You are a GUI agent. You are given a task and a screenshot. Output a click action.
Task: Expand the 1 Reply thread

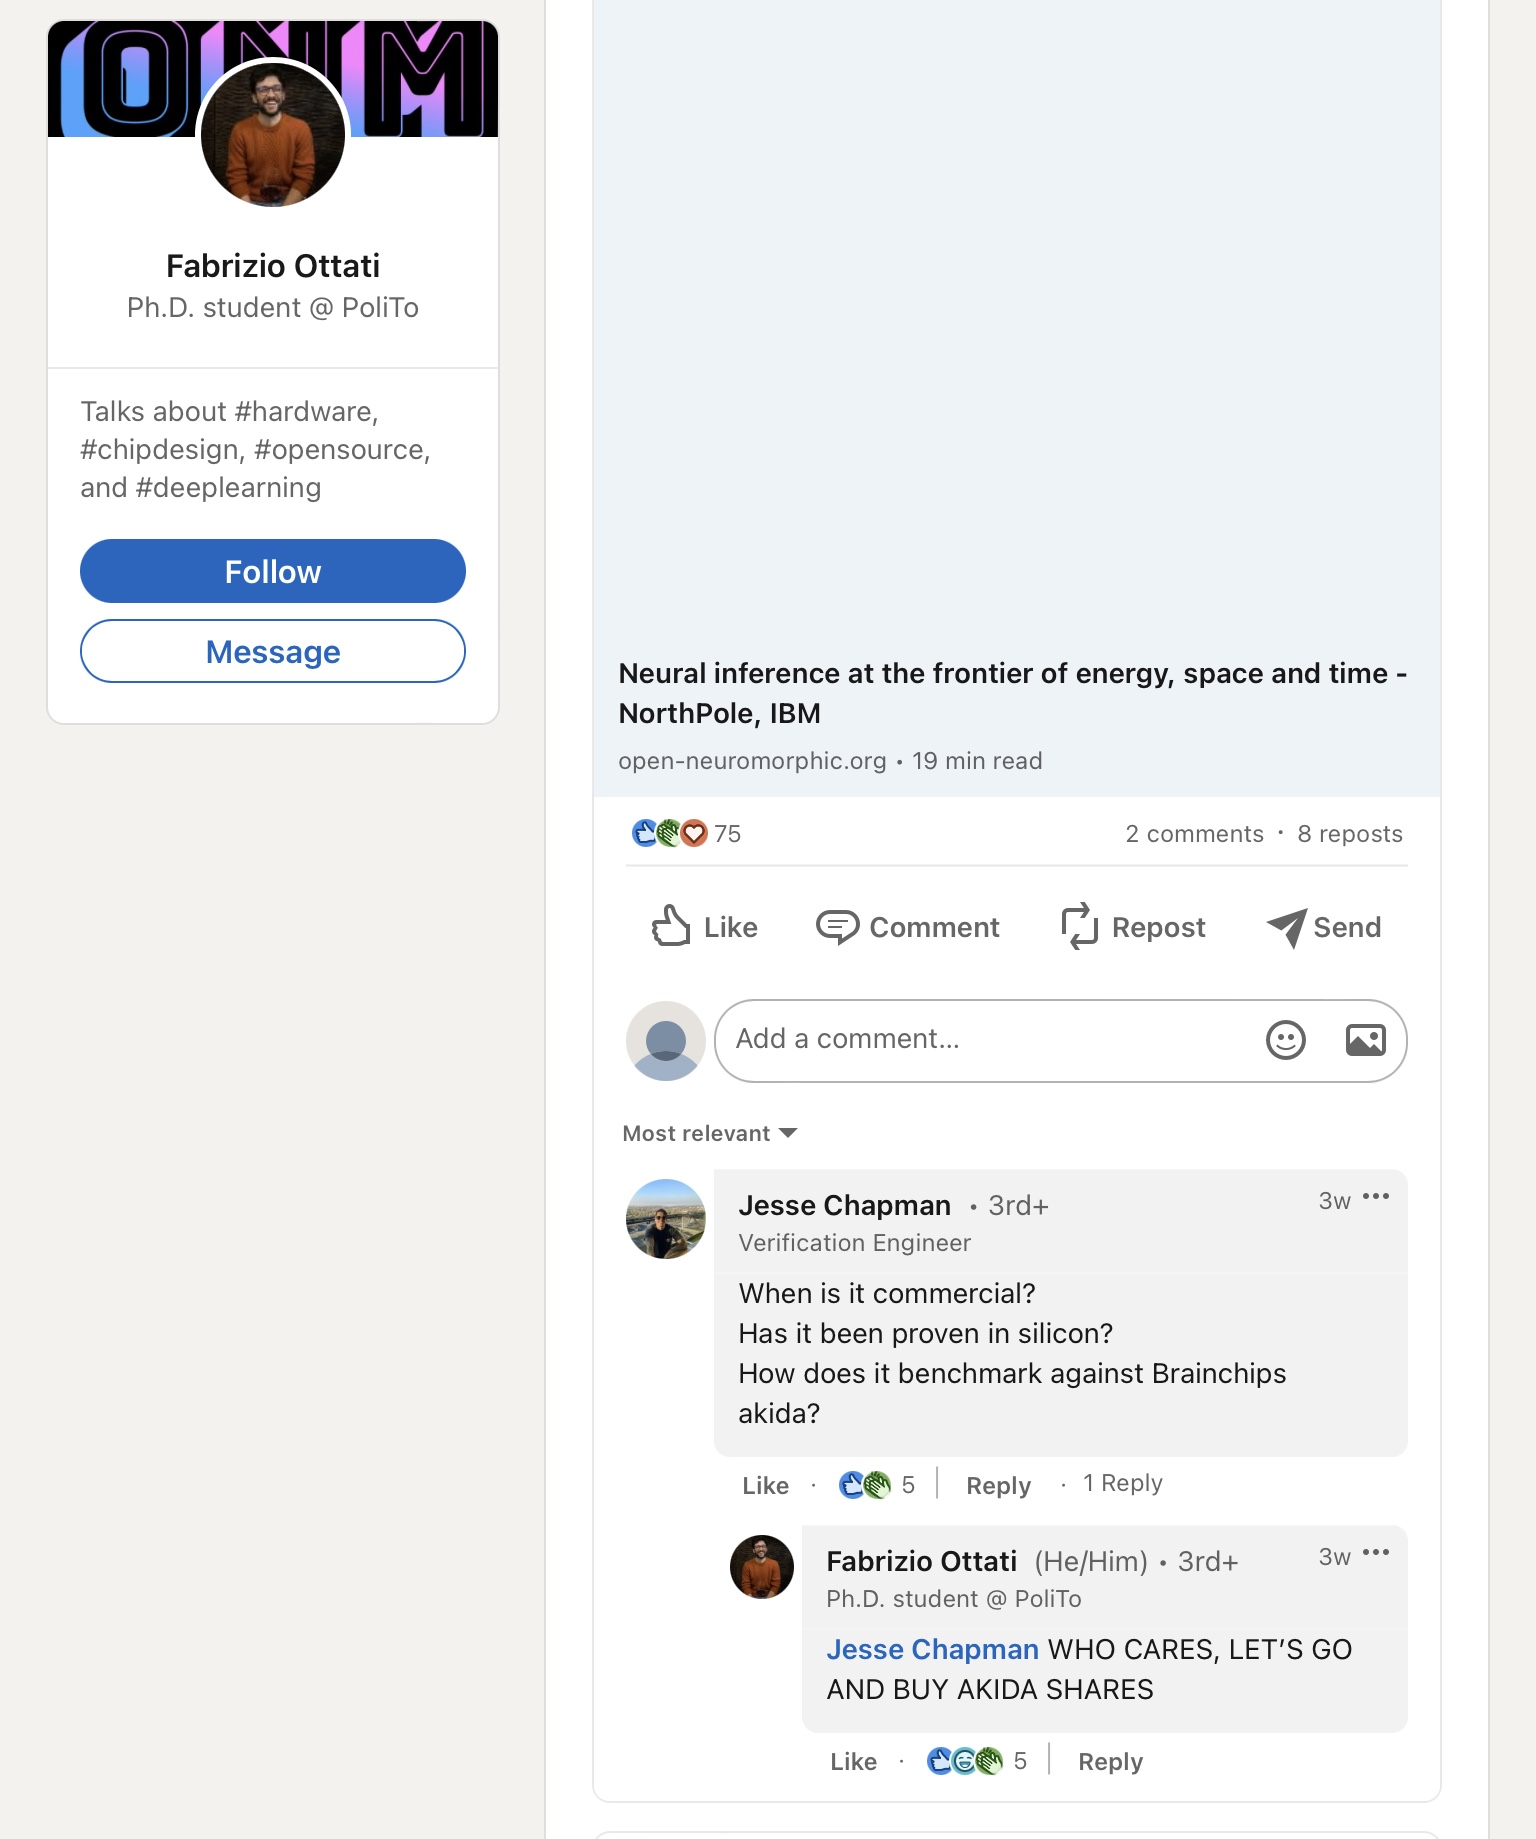pyautogui.click(x=1122, y=1483)
